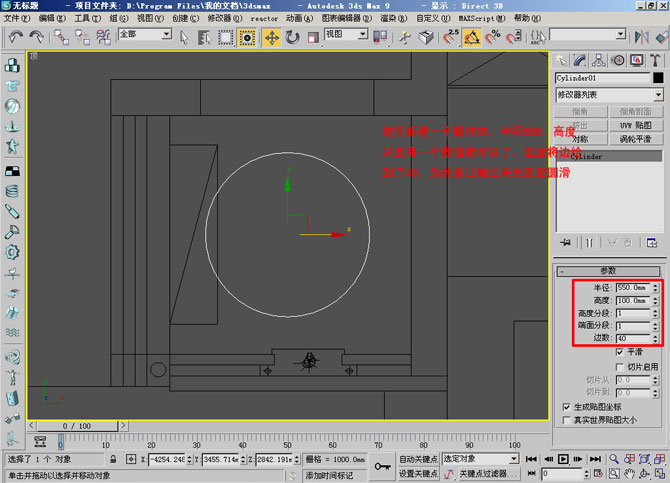Open the Utilities hammer panel tab
Viewport: 670px width, 483px height.
pyautogui.click(x=655, y=61)
